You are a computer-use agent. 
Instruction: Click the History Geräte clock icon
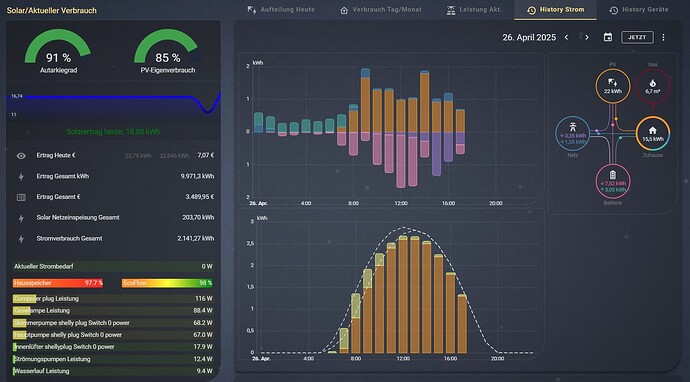pyautogui.click(x=613, y=10)
